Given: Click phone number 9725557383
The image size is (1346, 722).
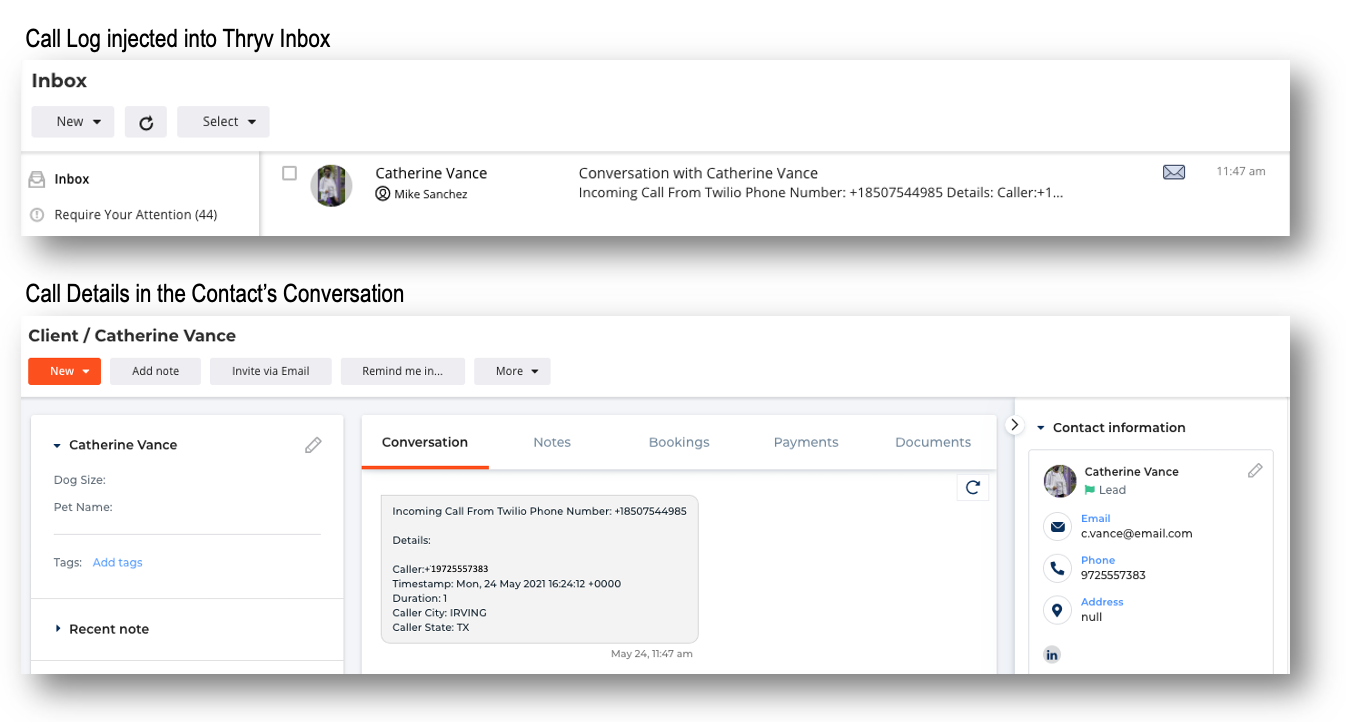Looking at the screenshot, I should click(x=1113, y=575).
